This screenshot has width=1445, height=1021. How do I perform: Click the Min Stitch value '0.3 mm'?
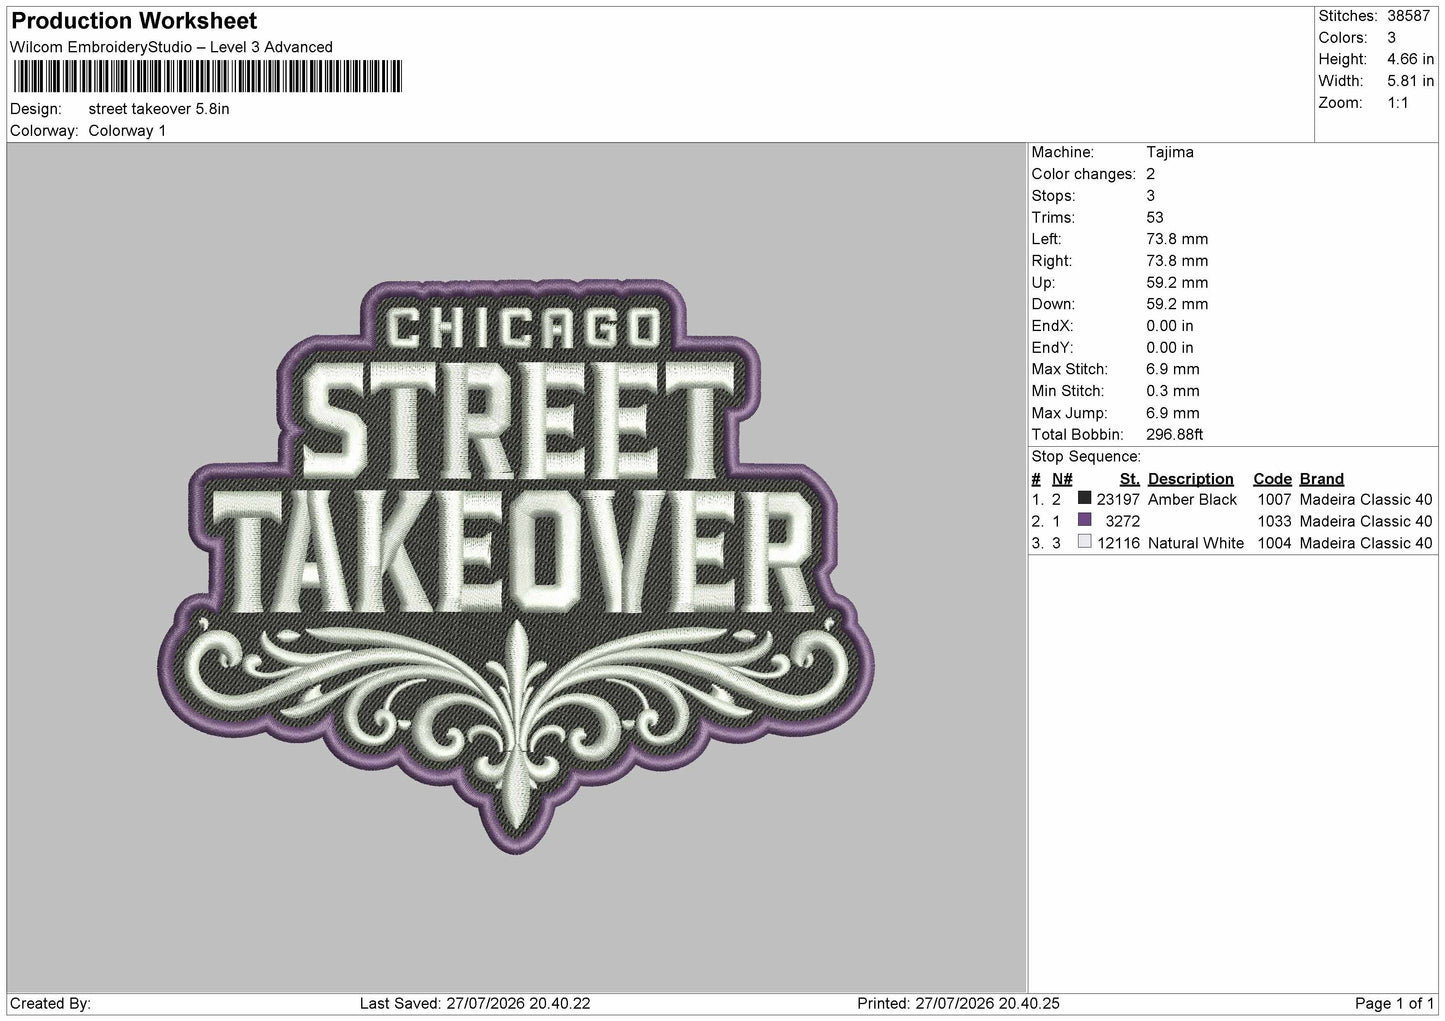(x=1173, y=391)
